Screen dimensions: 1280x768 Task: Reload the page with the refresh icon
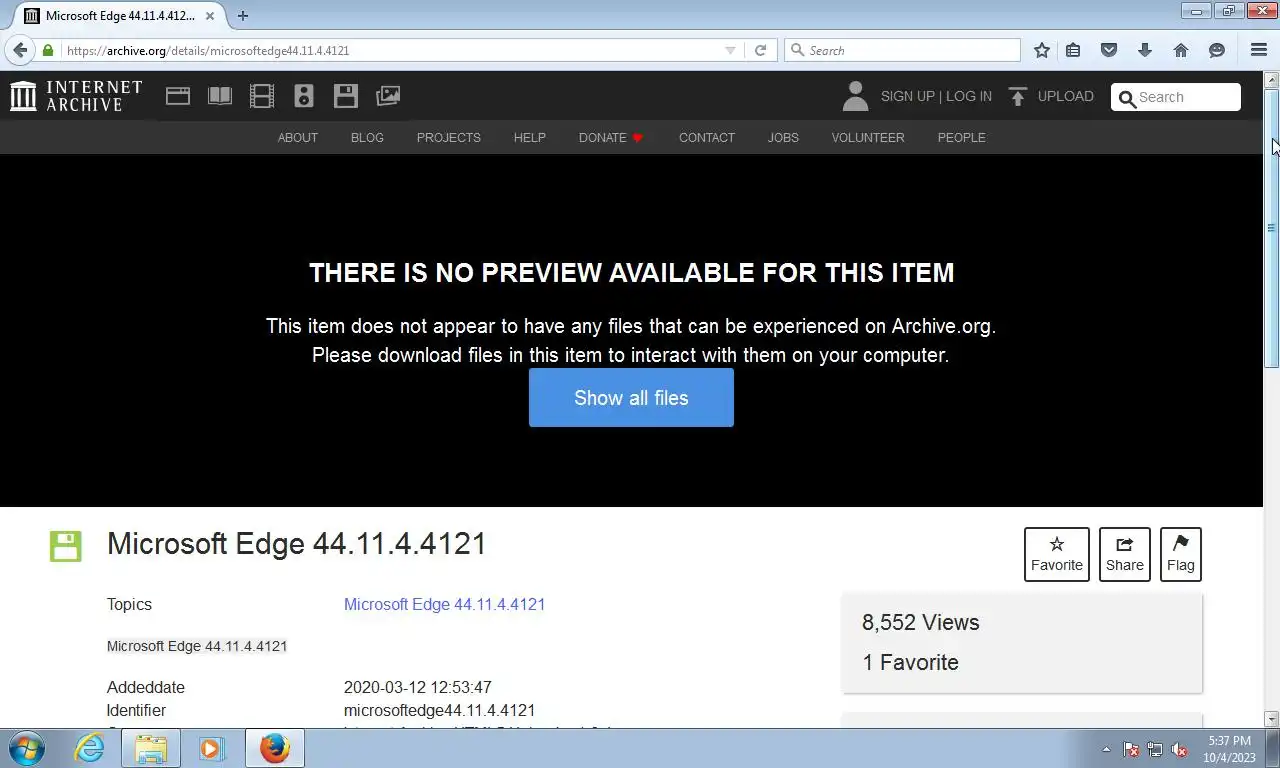tap(760, 50)
